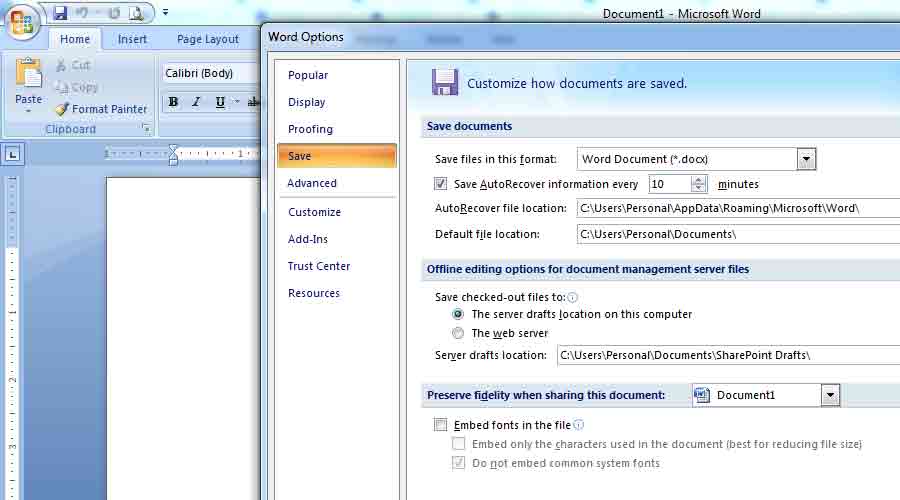Toggle Do not embed common system fonts
The image size is (900, 500).
point(458,463)
